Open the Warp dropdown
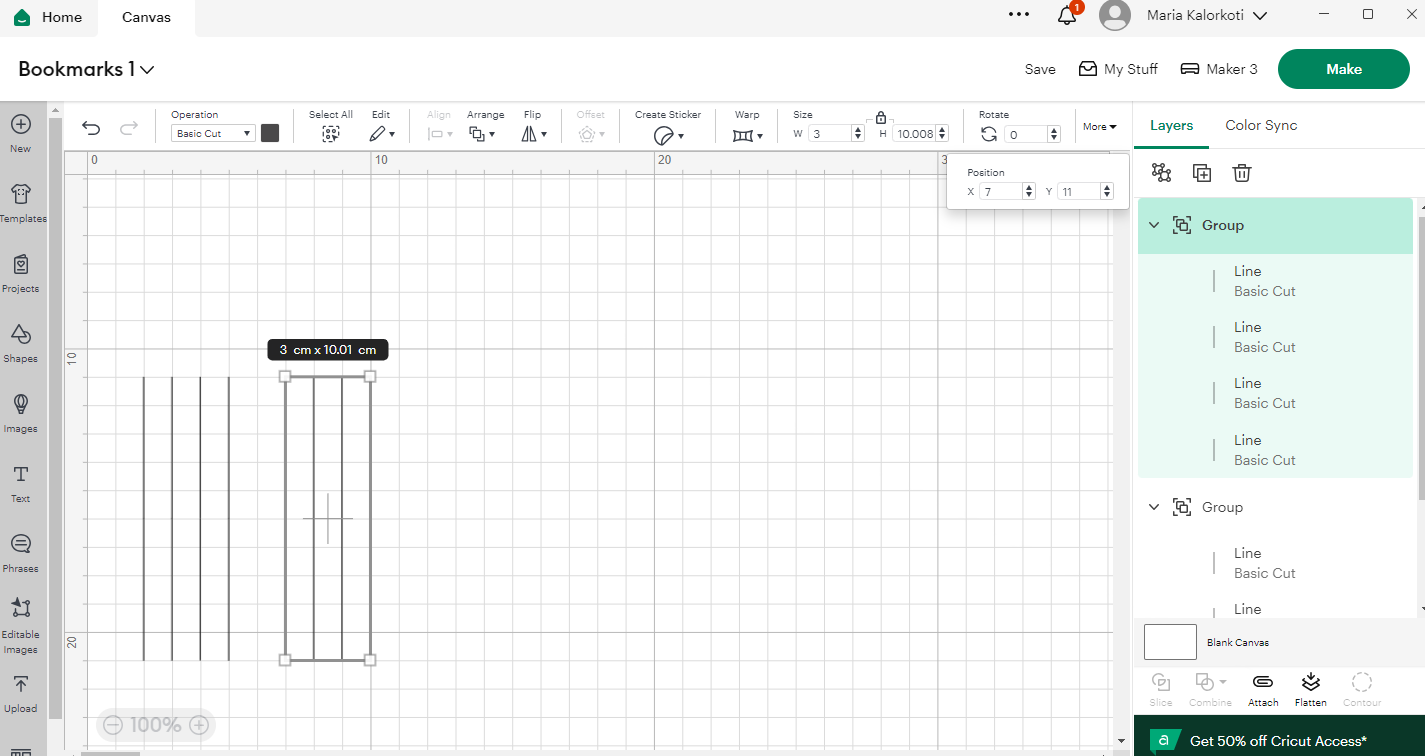 tap(747, 135)
